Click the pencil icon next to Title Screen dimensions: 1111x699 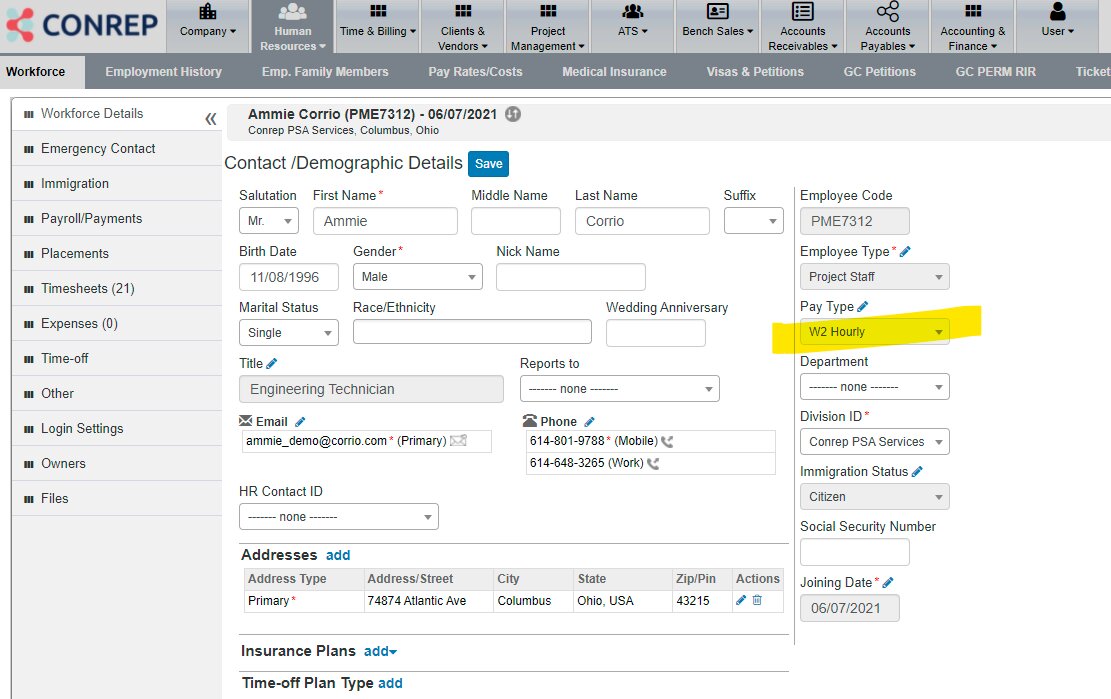coord(272,364)
